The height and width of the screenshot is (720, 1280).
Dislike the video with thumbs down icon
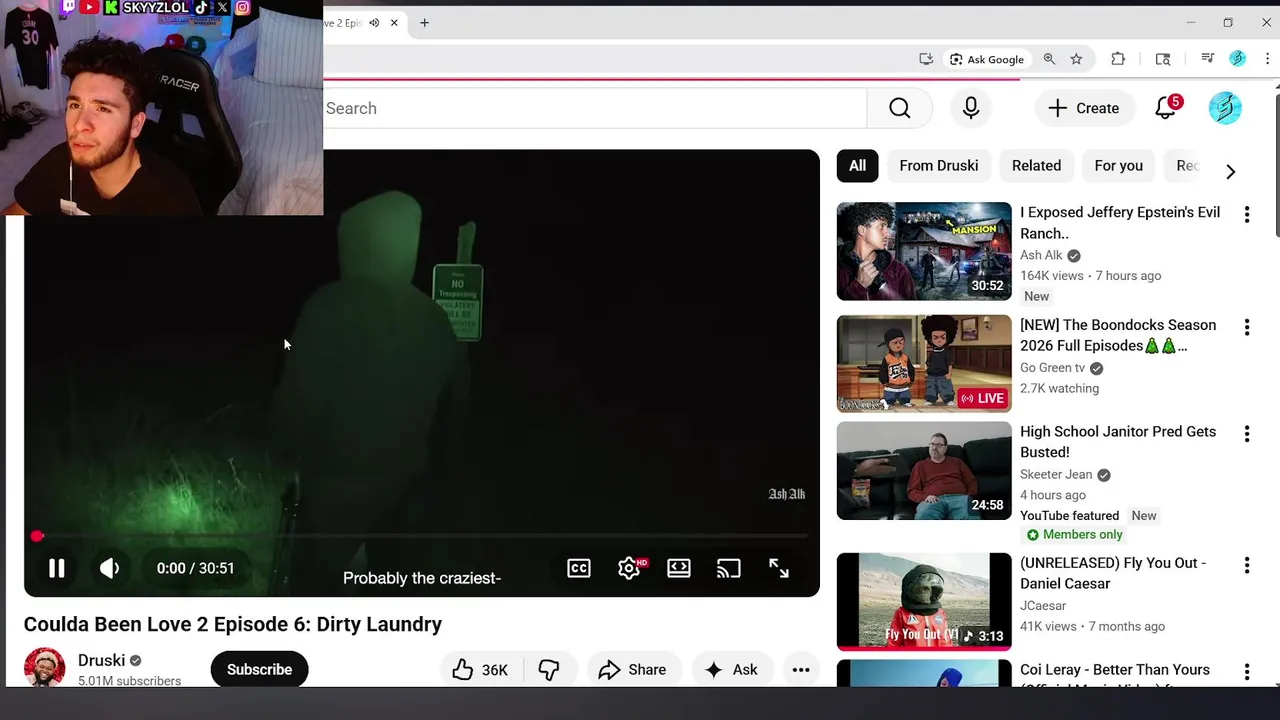pos(549,670)
